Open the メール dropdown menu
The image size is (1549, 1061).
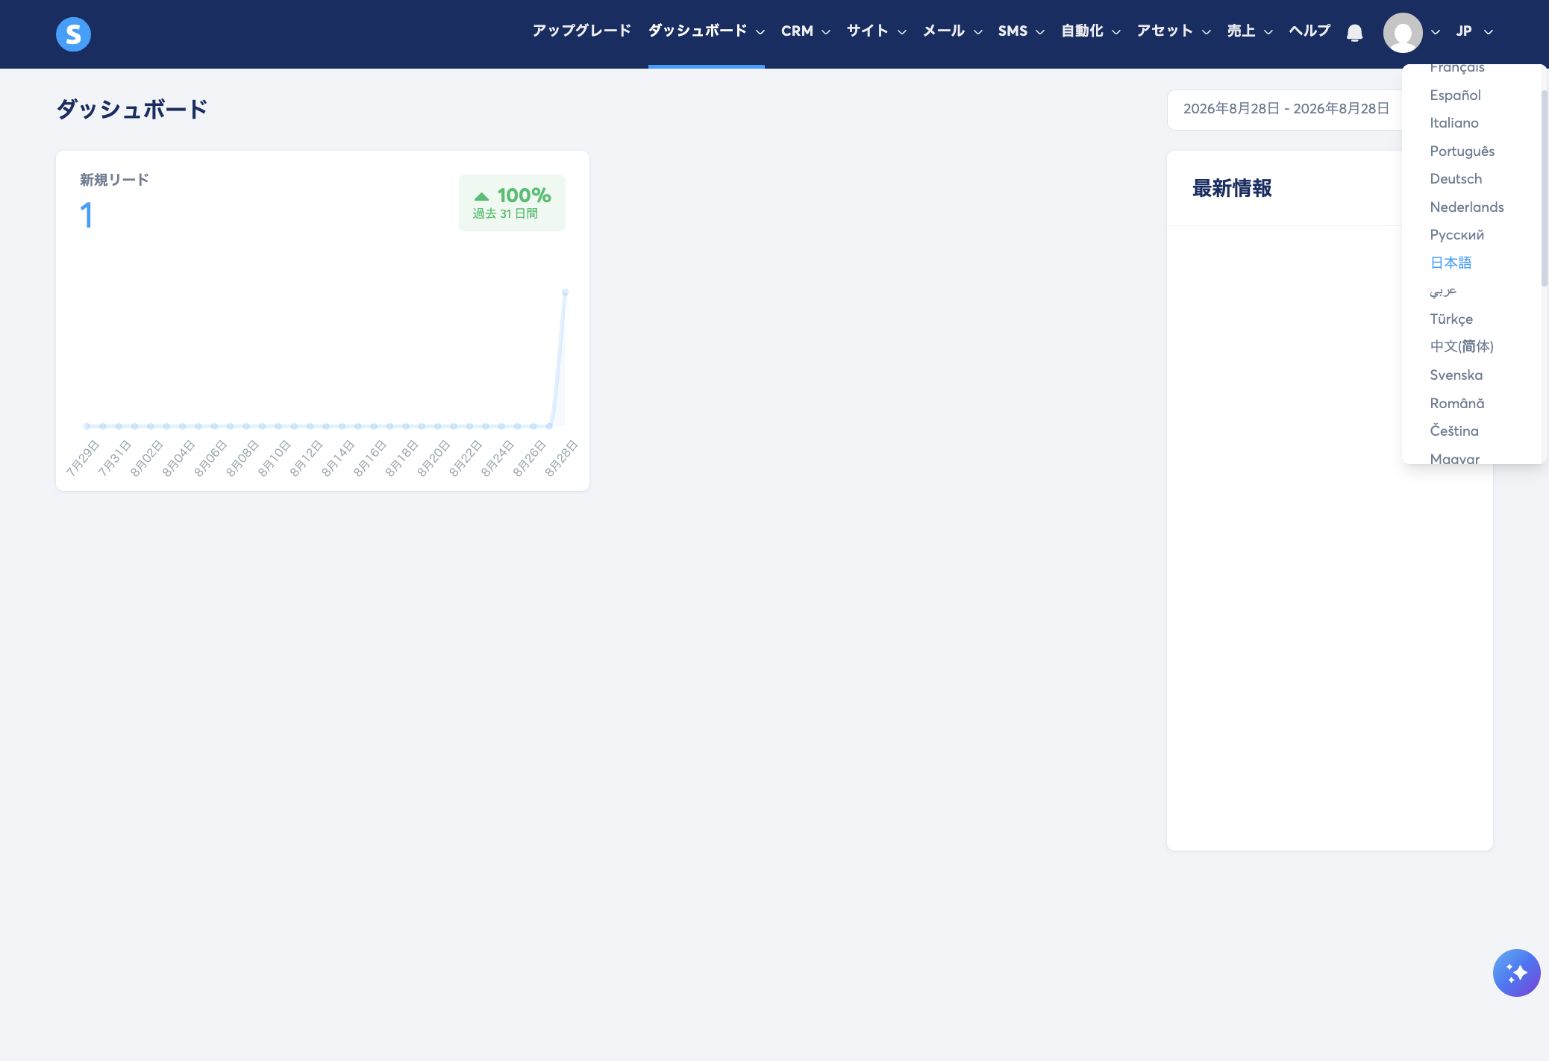pyautogui.click(x=952, y=31)
